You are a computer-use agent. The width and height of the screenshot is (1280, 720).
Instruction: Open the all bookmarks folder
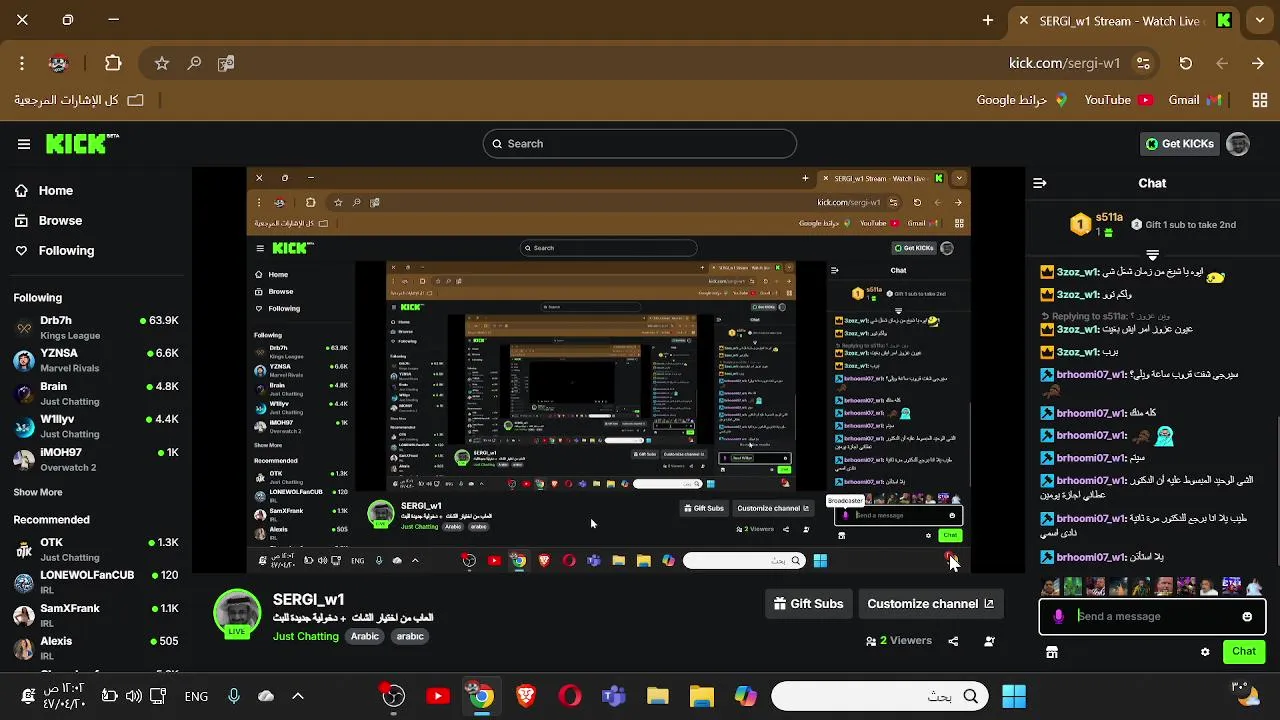[79, 100]
